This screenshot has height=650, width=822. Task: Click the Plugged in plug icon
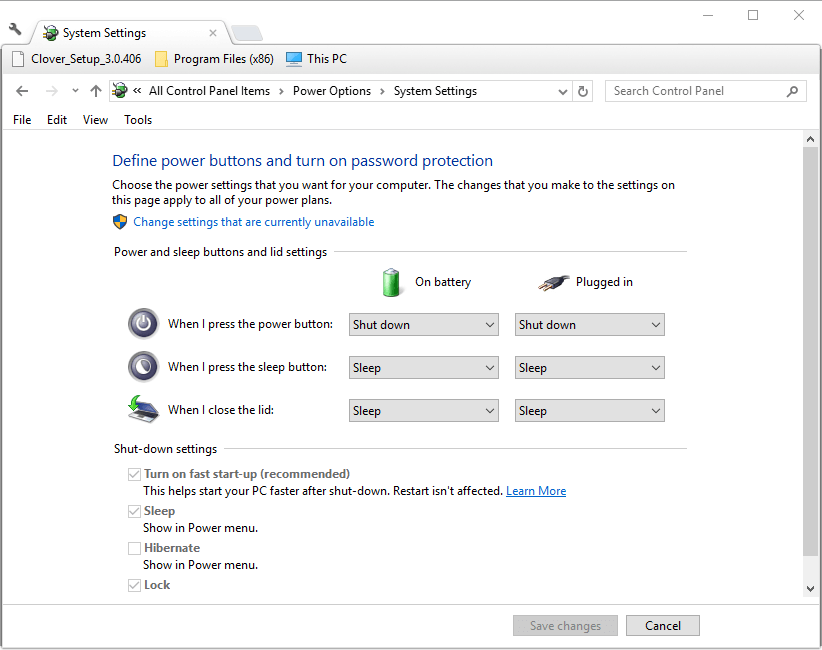(x=554, y=283)
